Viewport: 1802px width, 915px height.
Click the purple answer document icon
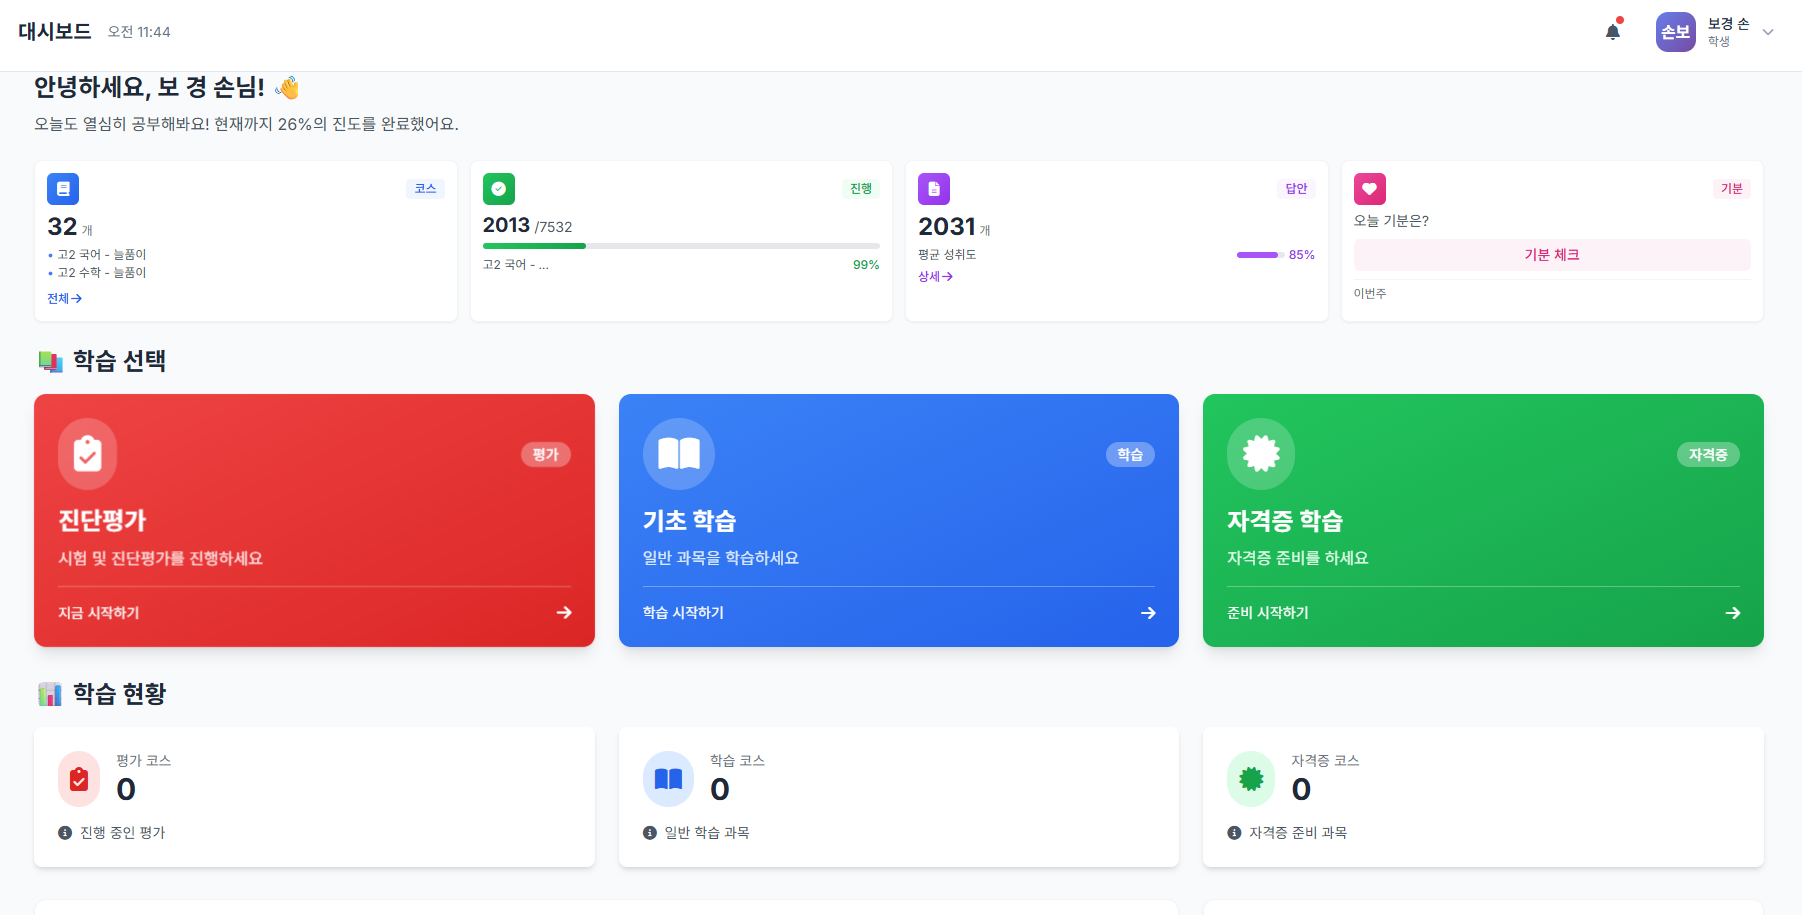[x=933, y=188]
